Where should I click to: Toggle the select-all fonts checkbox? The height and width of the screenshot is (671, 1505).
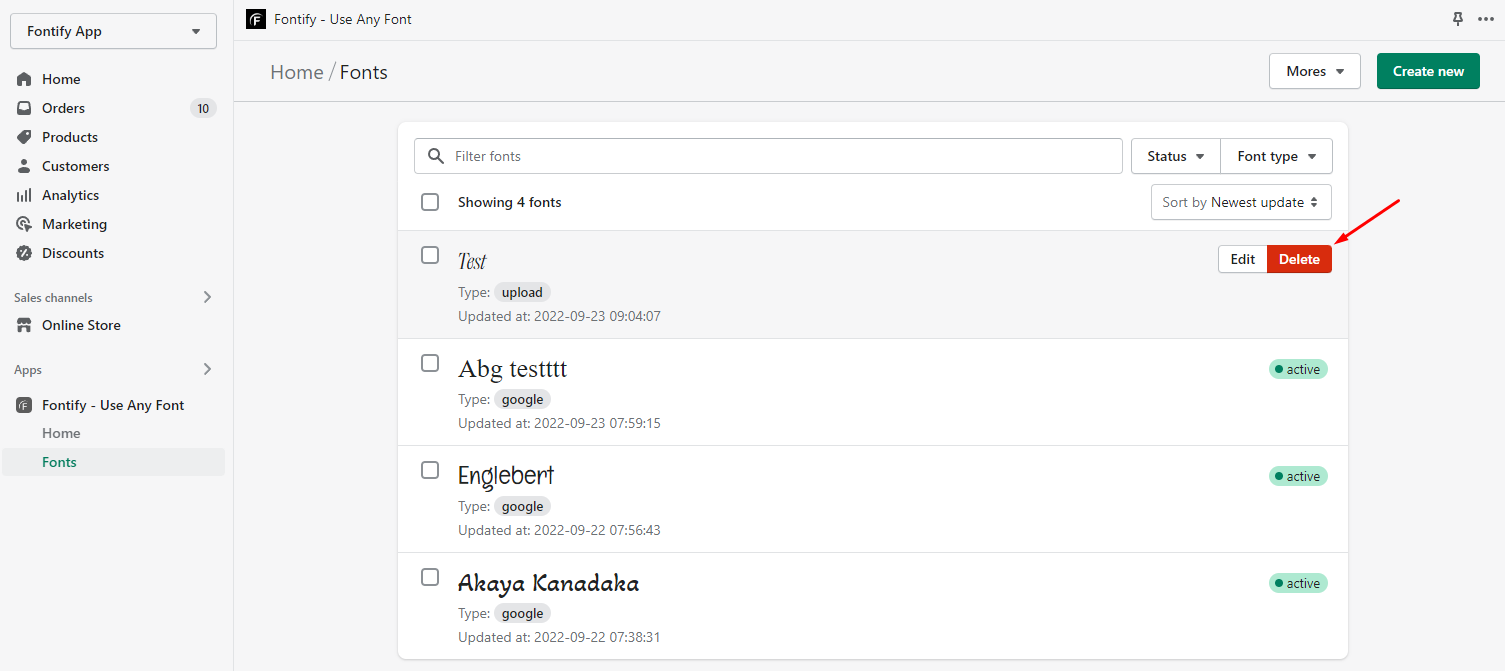(430, 202)
